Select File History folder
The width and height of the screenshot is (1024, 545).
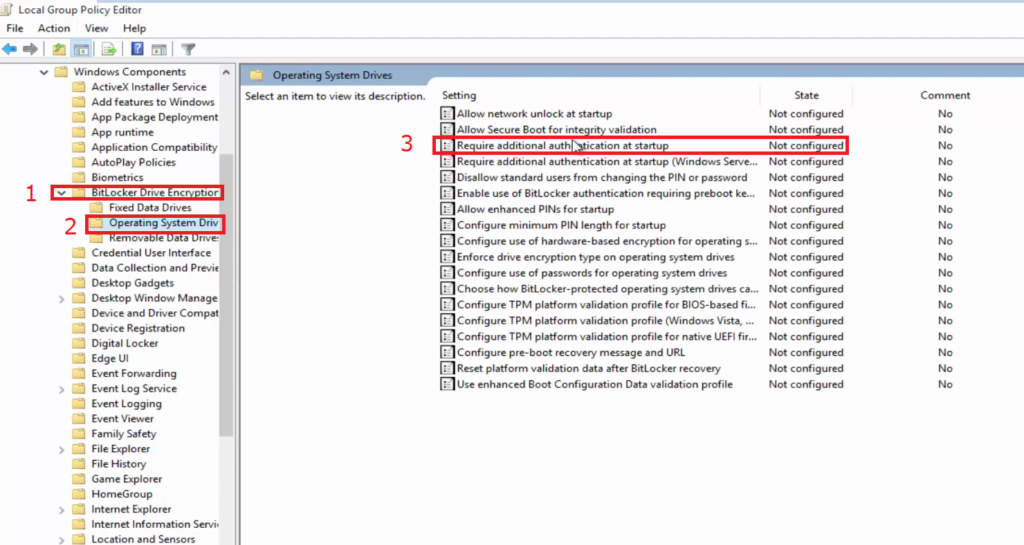pos(118,464)
